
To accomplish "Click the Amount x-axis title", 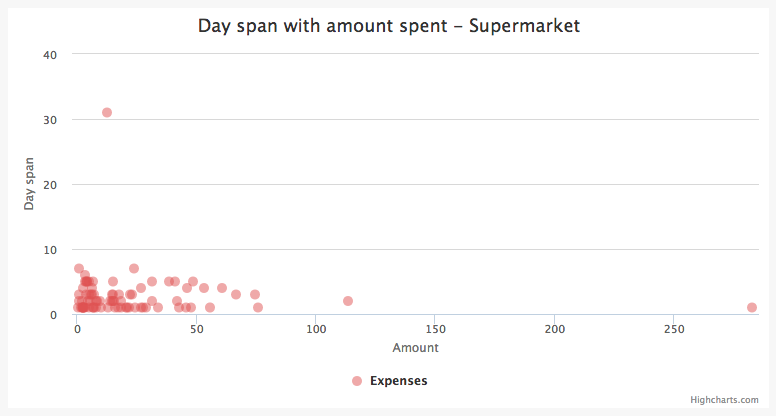I will [415, 348].
